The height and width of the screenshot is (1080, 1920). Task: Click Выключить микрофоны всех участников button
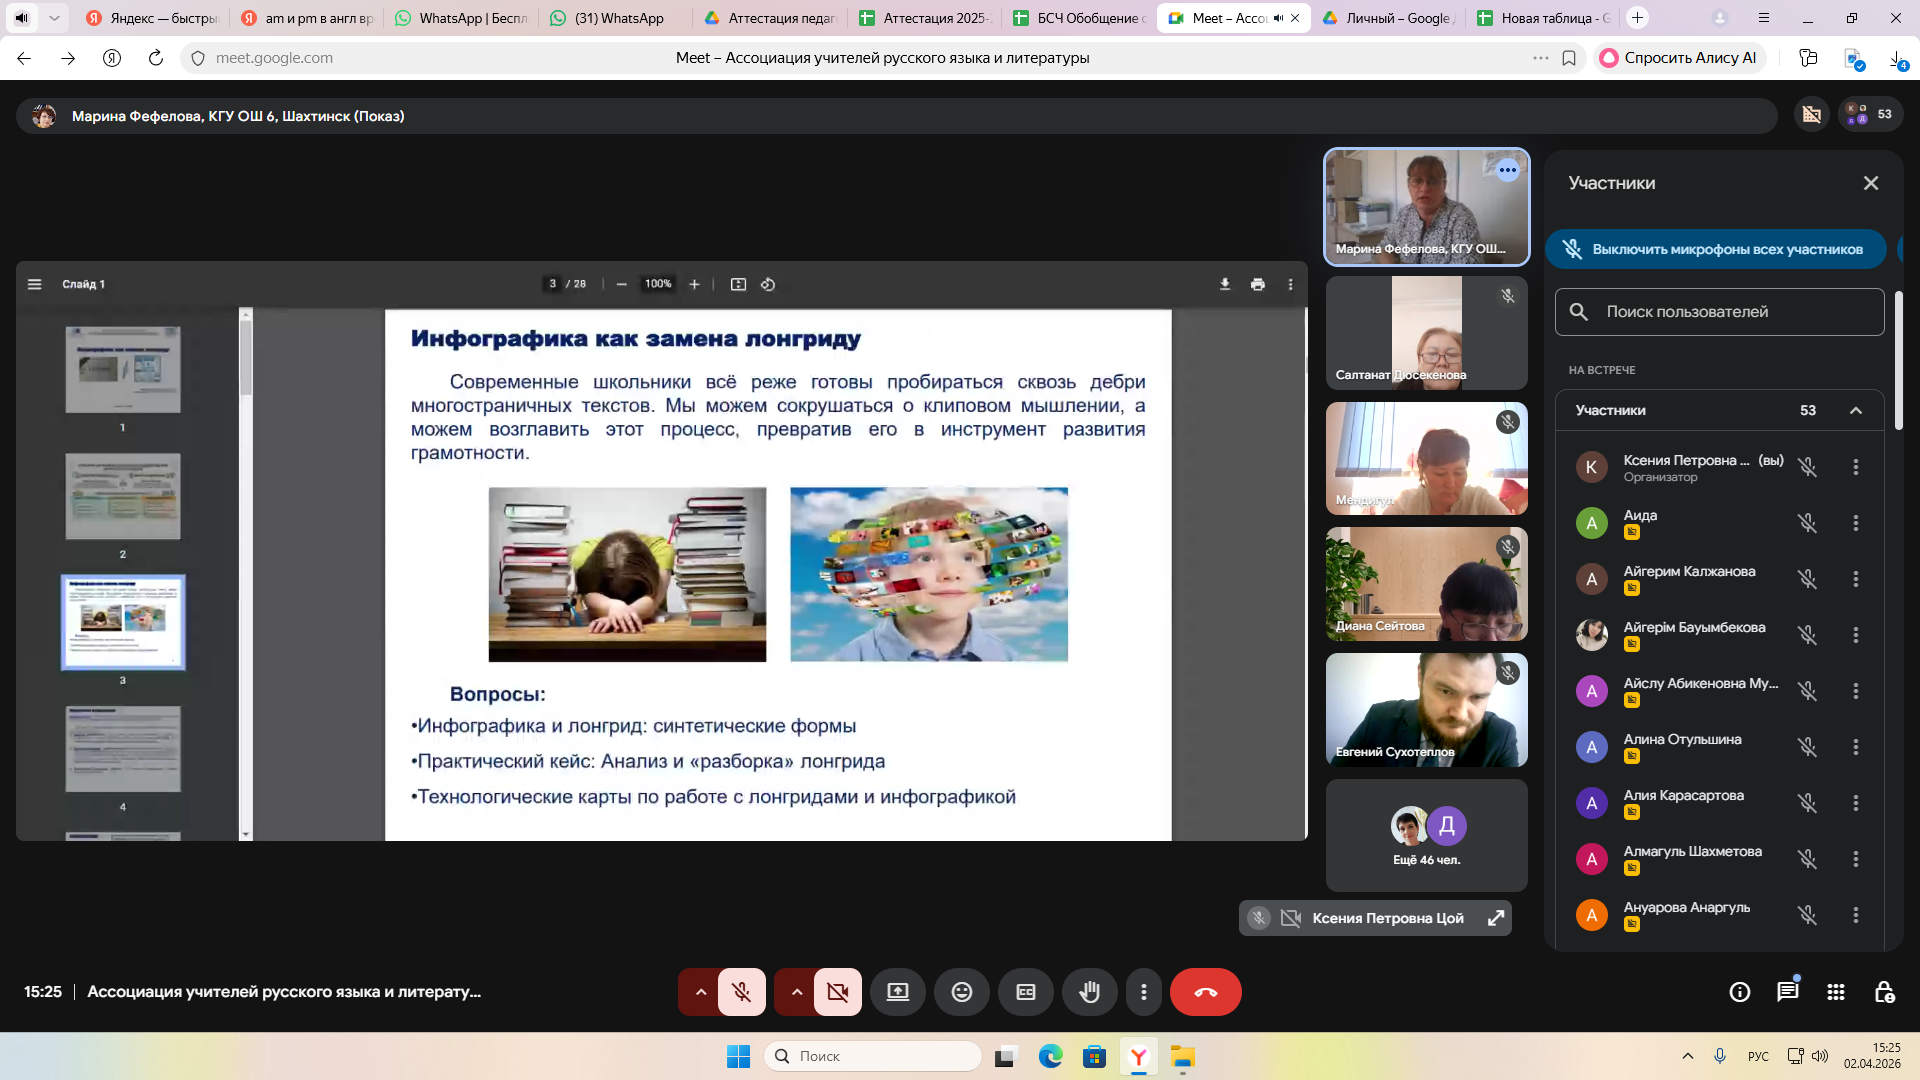coord(1716,249)
